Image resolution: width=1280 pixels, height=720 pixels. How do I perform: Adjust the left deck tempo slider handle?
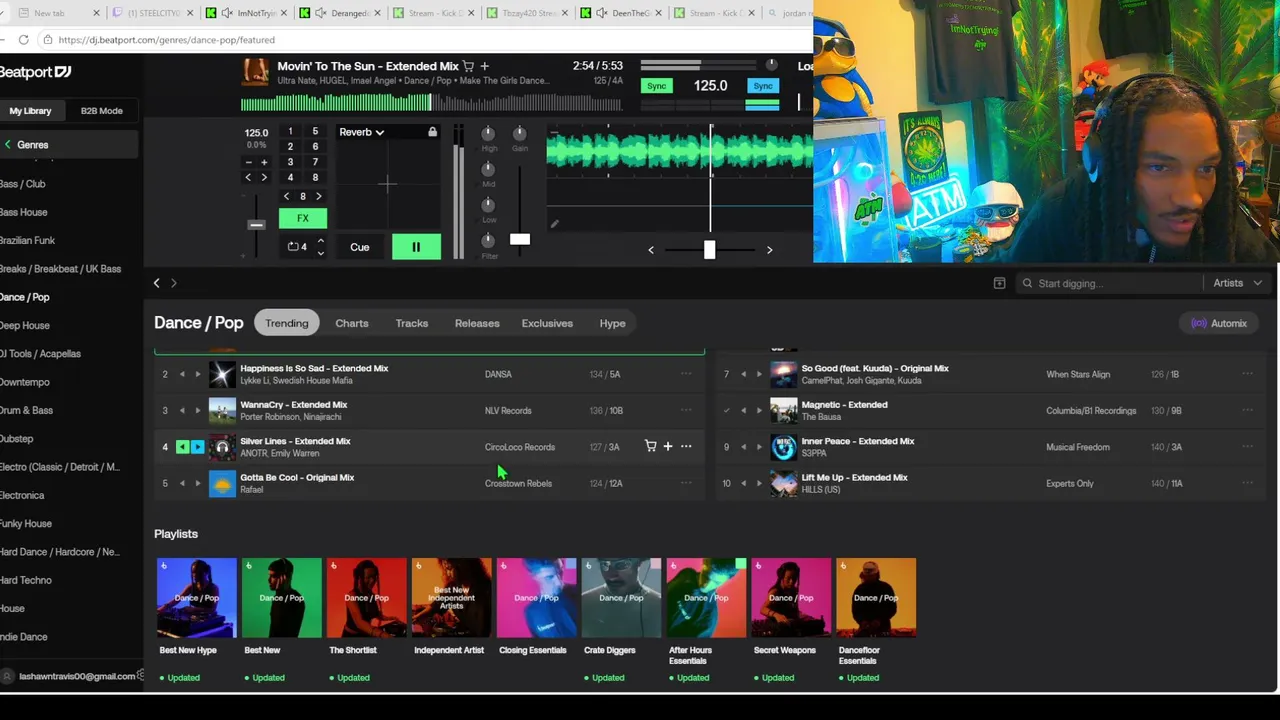point(256,225)
